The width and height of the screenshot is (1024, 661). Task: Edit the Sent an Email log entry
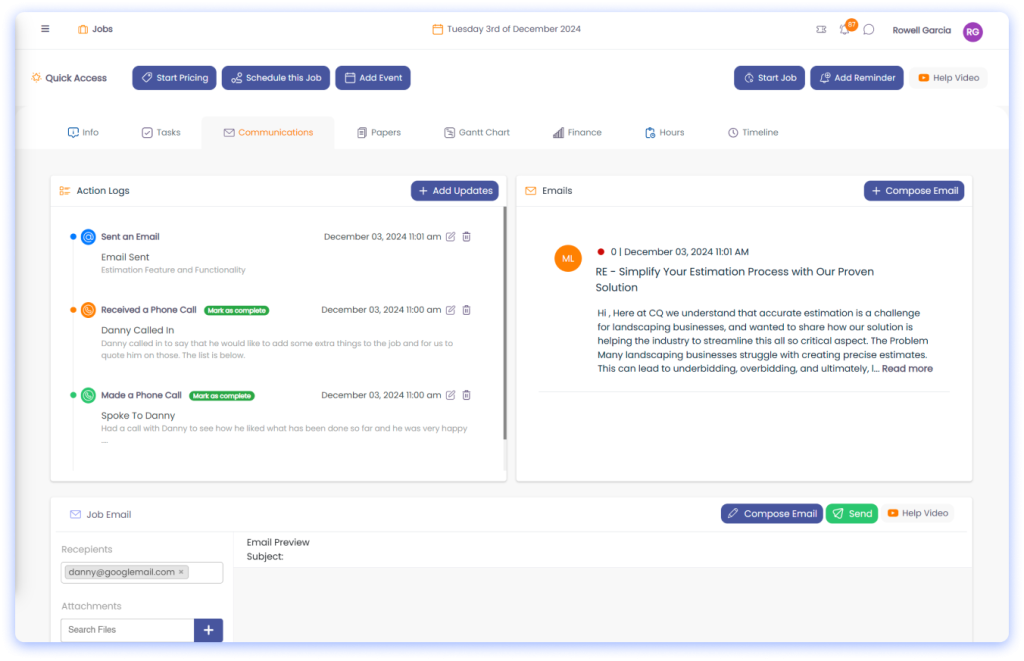[450, 237]
